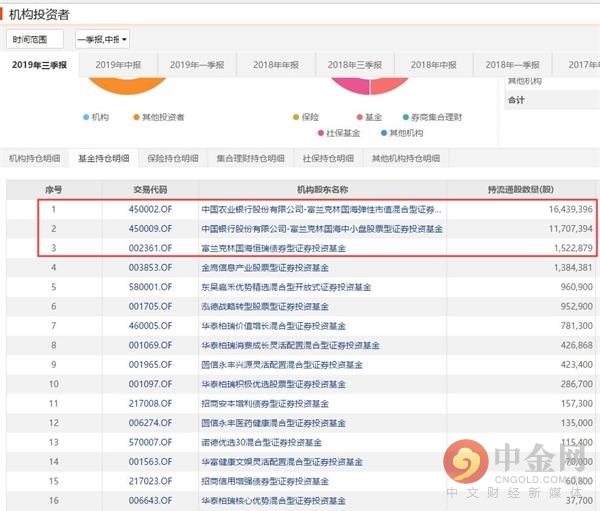The height and width of the screenshot is (511, 600).
Task: Toggle the 社保基金 legend item
Action: (339, 133)
